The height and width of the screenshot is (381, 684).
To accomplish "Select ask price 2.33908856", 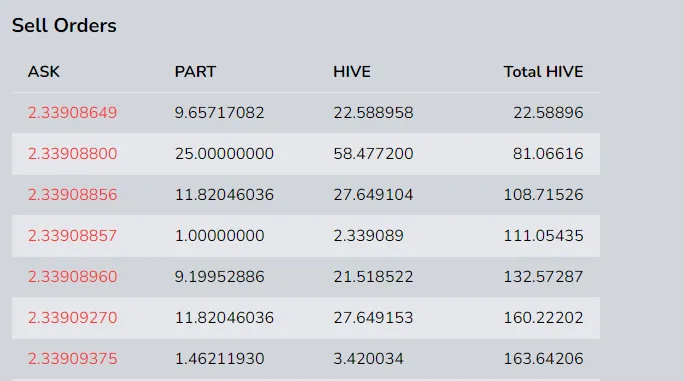I will coord(72,195).
